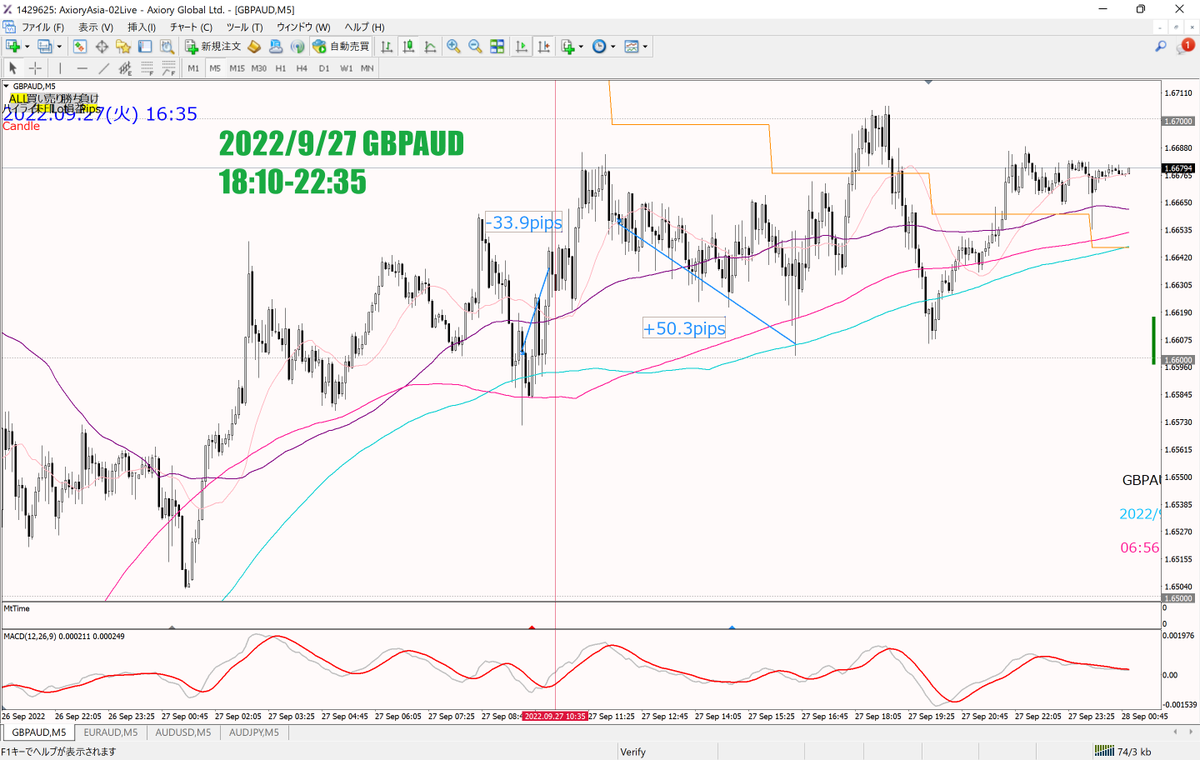Switch chart to candlestick mode

409,46
